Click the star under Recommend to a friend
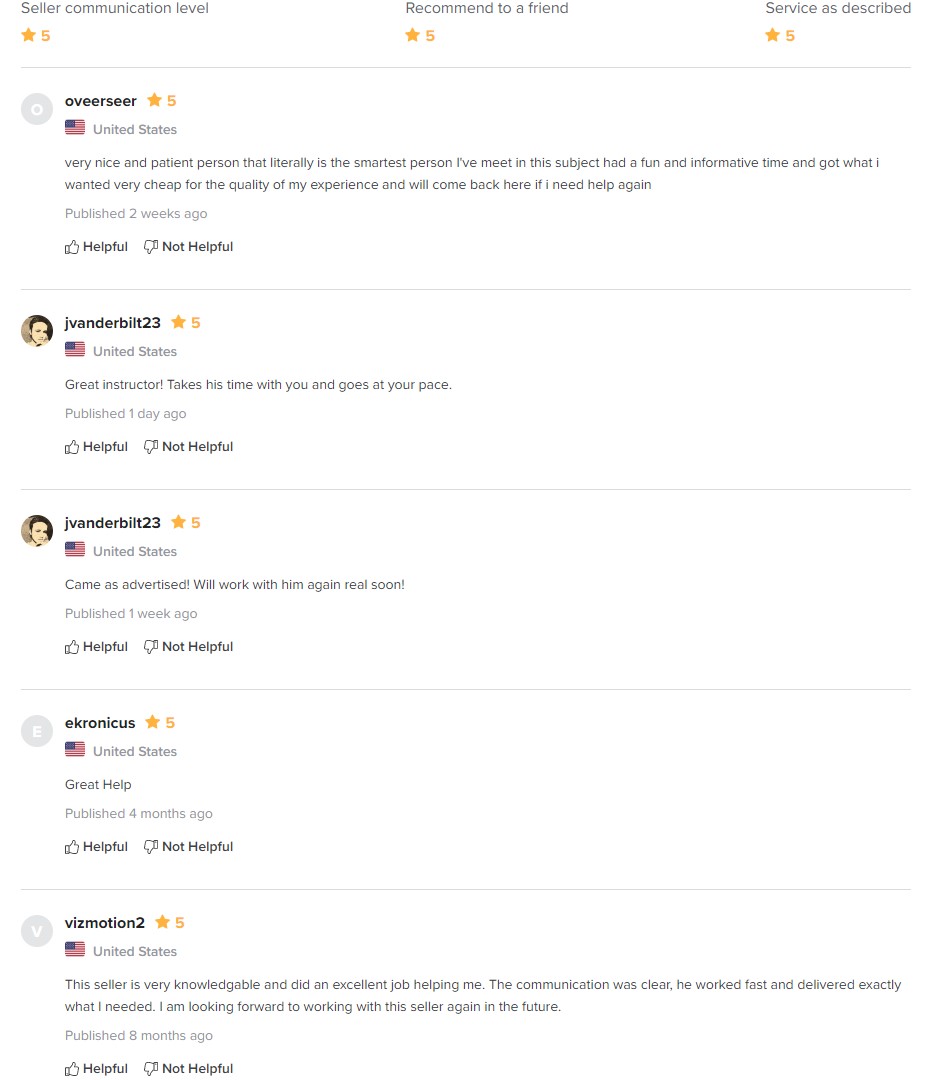 coord(412,35)
